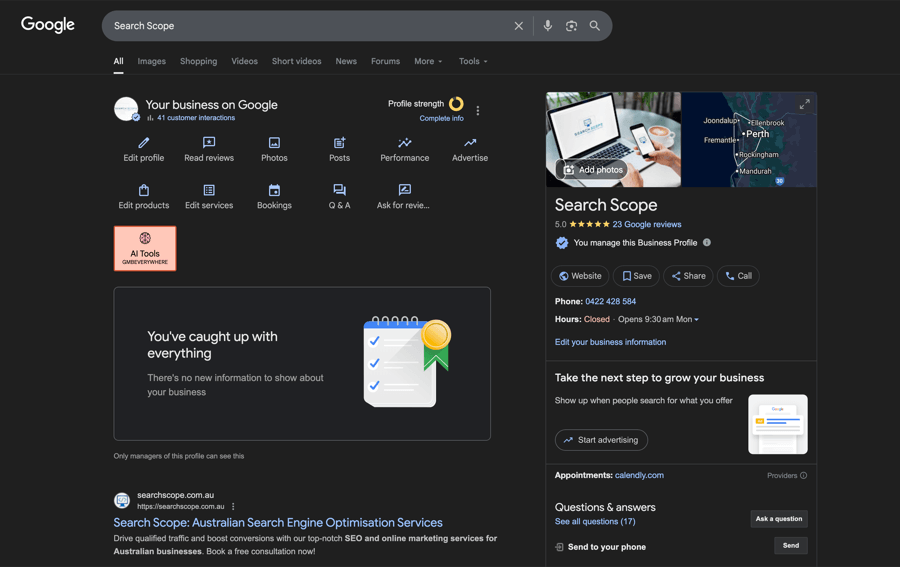The image size is (900, 567).
Task: Dial the phone number 0422 428 584 link
Action: coord(611,301)
